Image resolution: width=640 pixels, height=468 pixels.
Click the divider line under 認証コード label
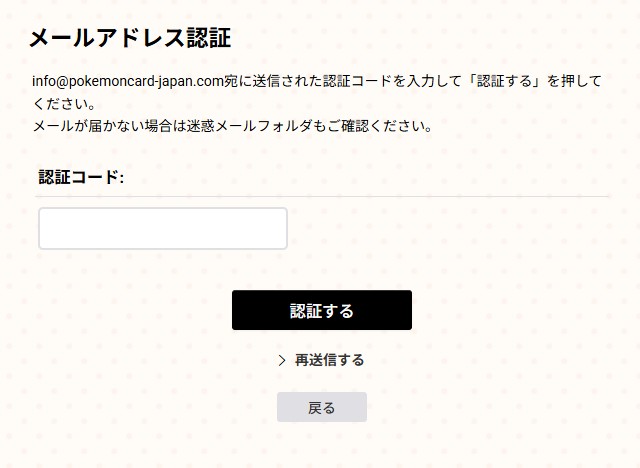point(322,196)
